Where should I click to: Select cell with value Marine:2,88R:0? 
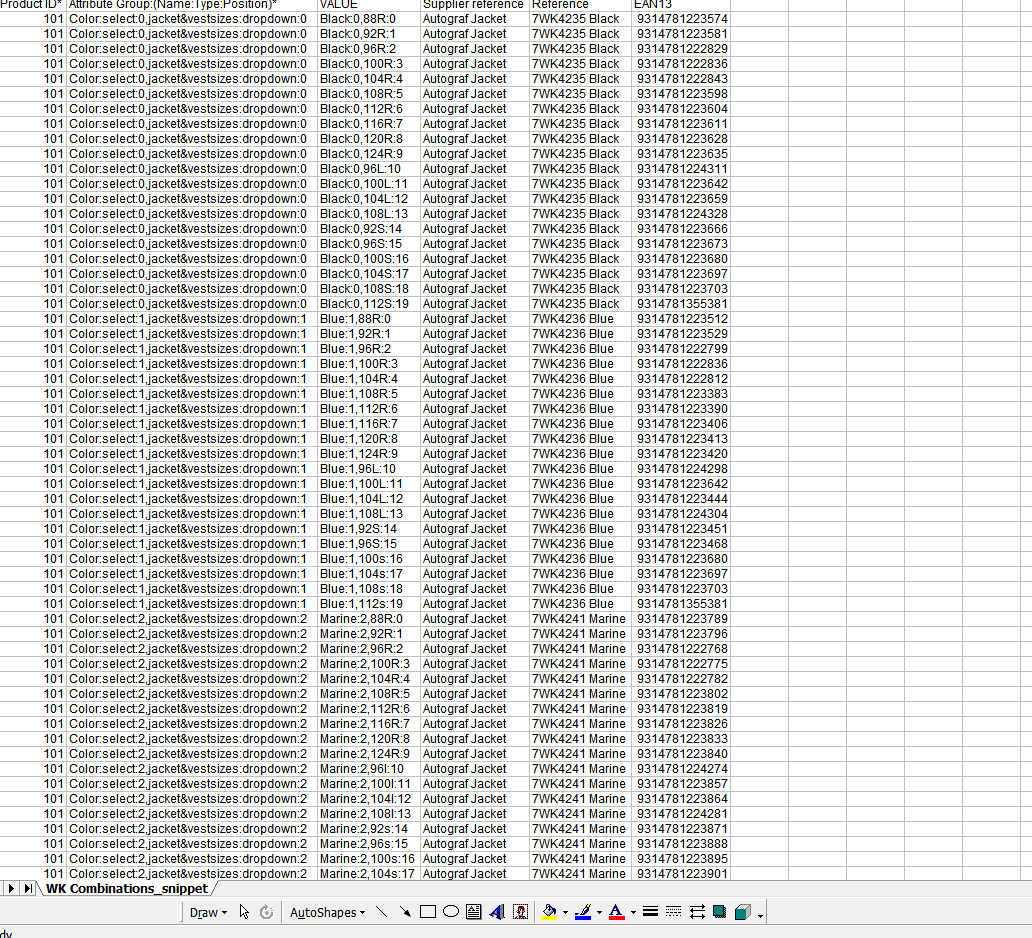tap(368, 619)
